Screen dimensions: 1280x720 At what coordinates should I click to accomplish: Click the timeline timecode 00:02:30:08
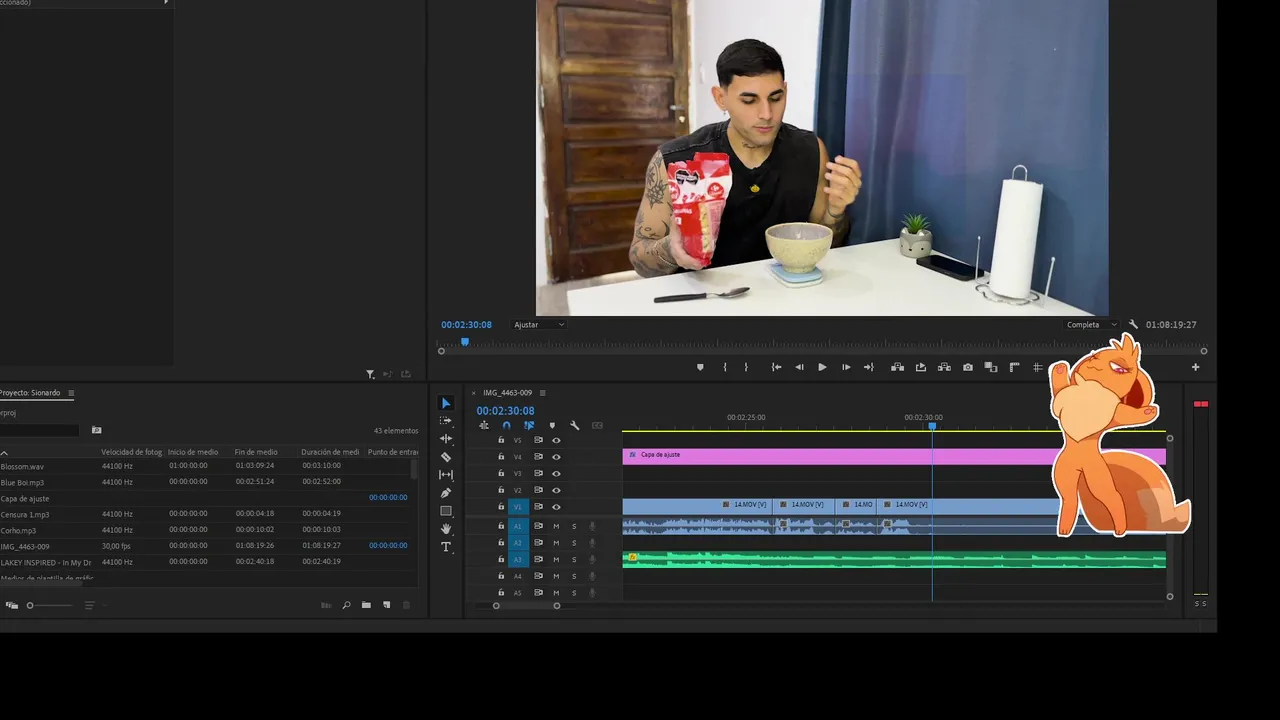click(505, 411)
